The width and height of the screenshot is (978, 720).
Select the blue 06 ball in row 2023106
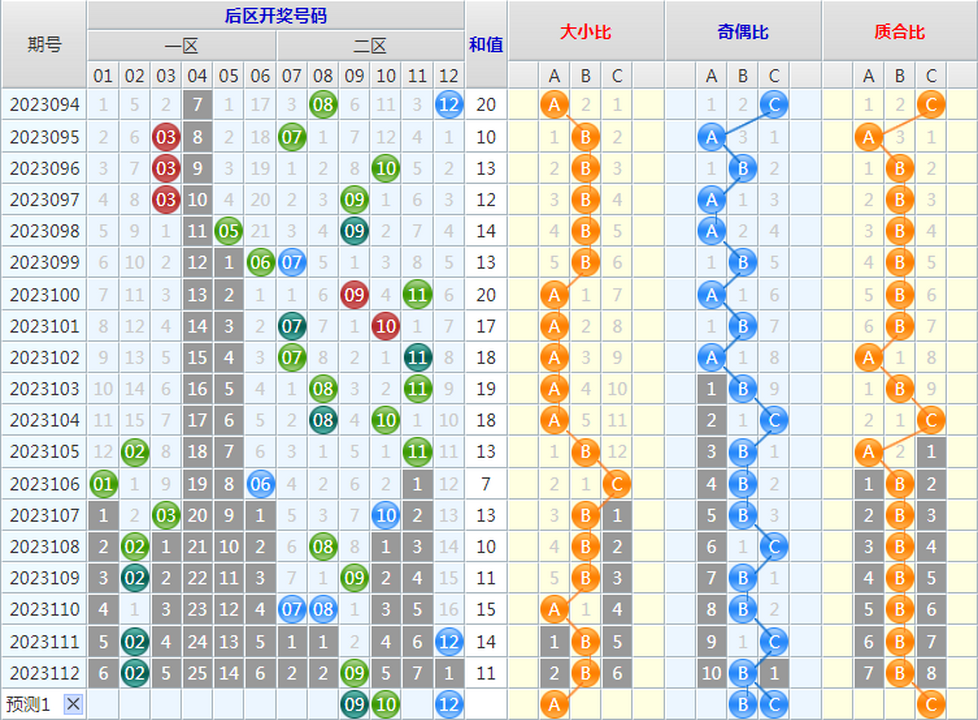click(260, 484)
